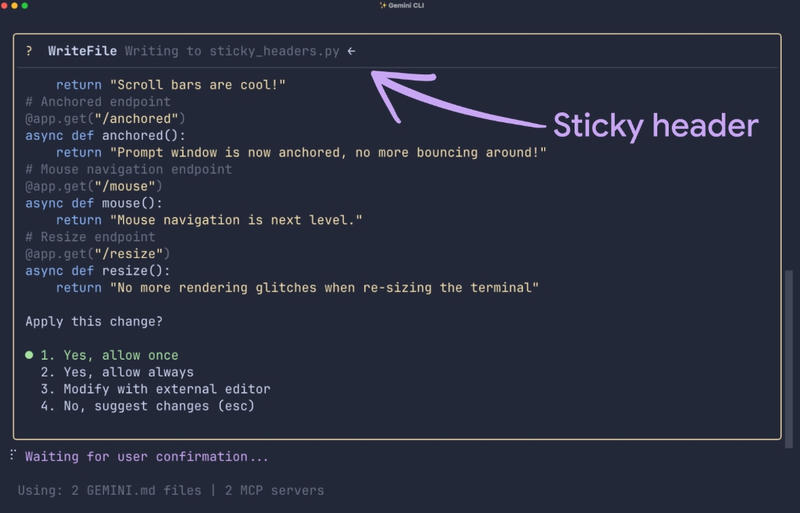800x513 pixels.
Task: Click the '@app.get("/mouse")' decorator line
Action: coord(94,186)
